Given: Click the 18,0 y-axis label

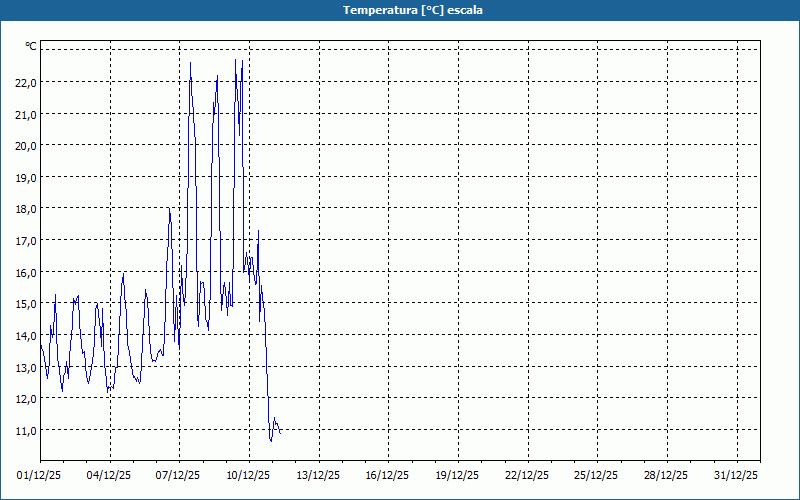Looking at the screenshot, I should (x=26, y=208).
